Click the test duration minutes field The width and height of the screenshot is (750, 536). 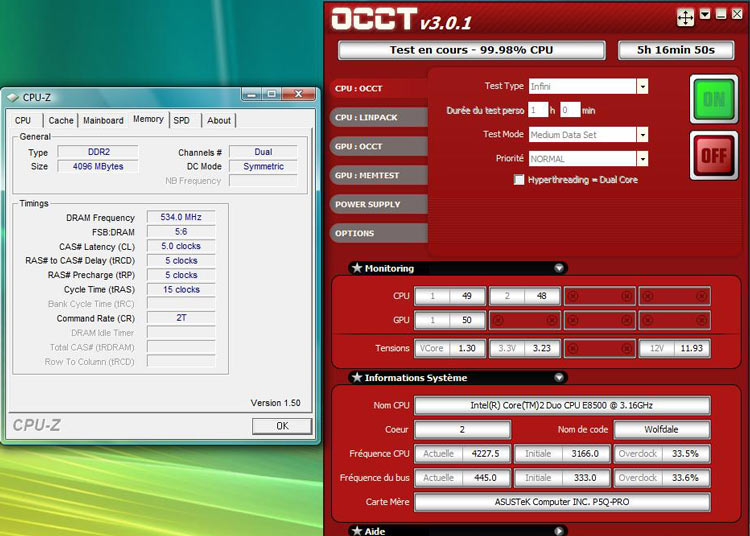coord(570,110)
